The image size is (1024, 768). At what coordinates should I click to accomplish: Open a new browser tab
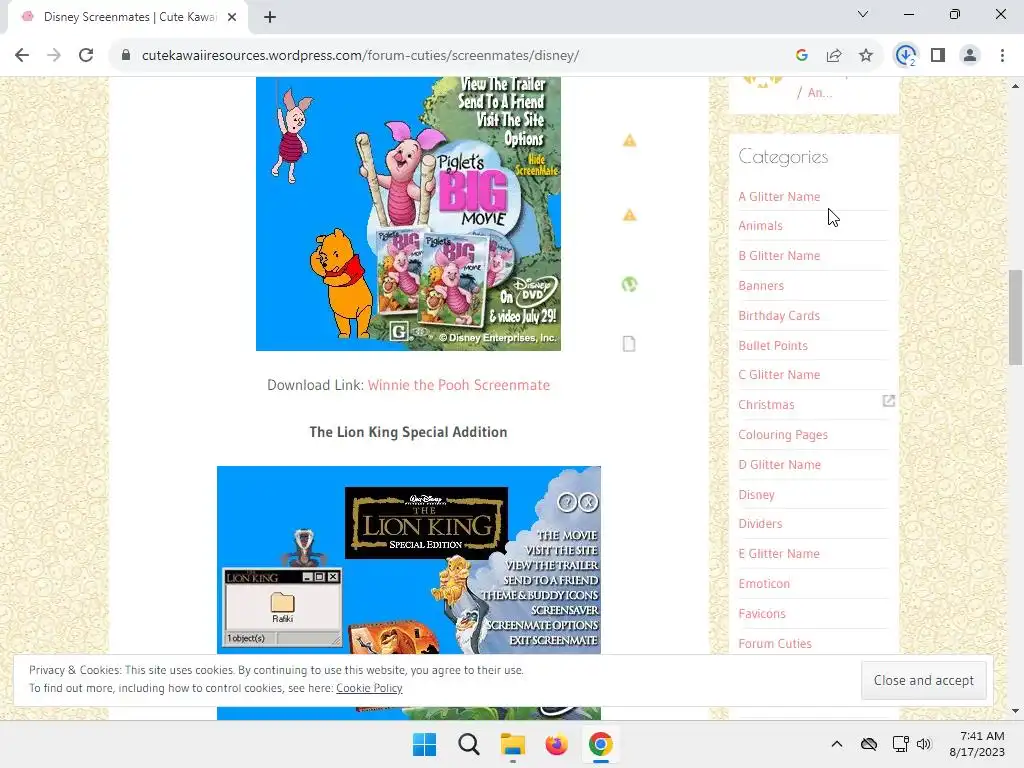tap(270, 17)
